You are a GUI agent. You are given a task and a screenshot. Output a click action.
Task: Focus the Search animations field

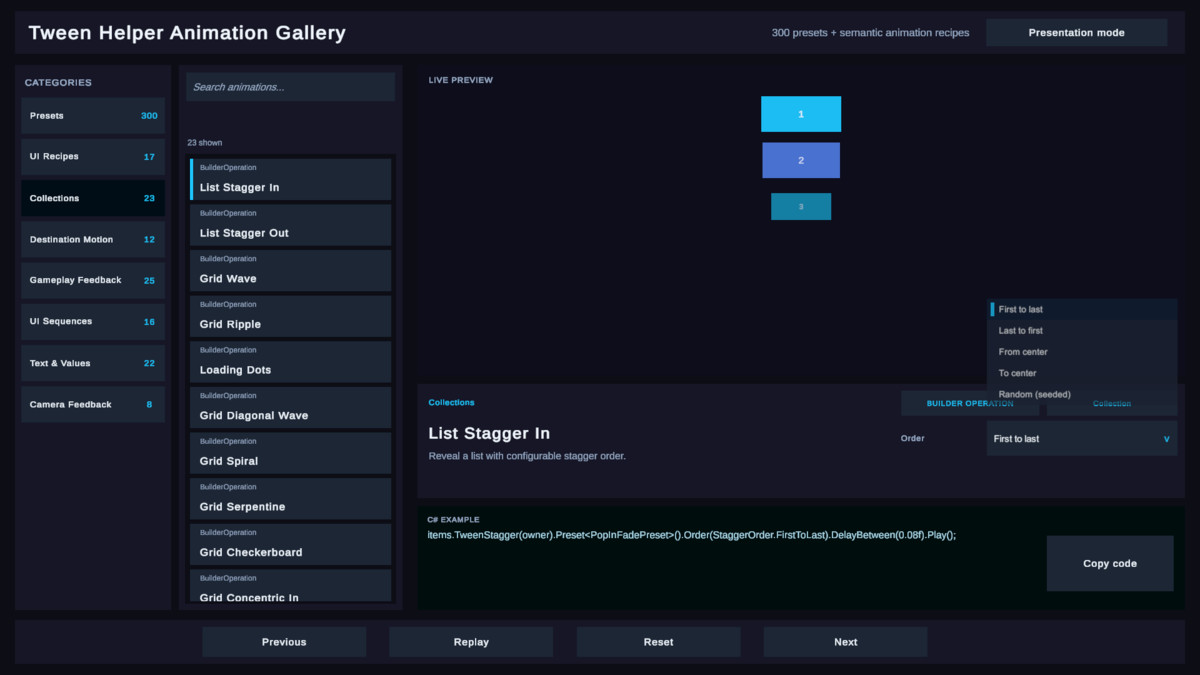click(x=290, y=87)
